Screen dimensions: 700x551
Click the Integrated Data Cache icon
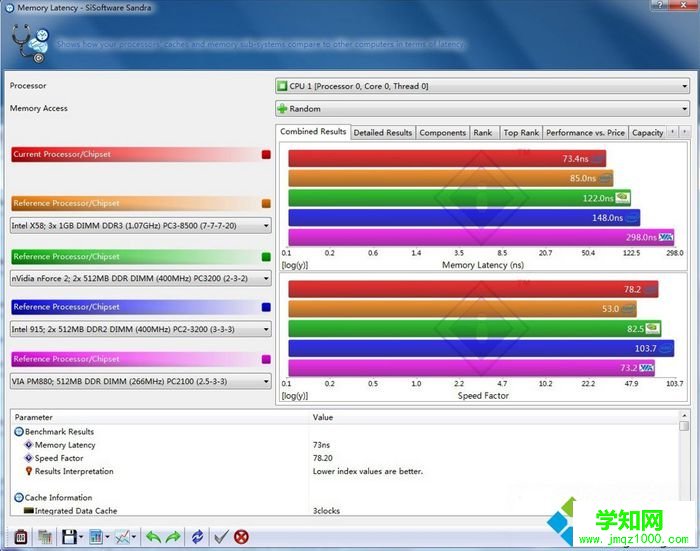click(x=29, y=510)
